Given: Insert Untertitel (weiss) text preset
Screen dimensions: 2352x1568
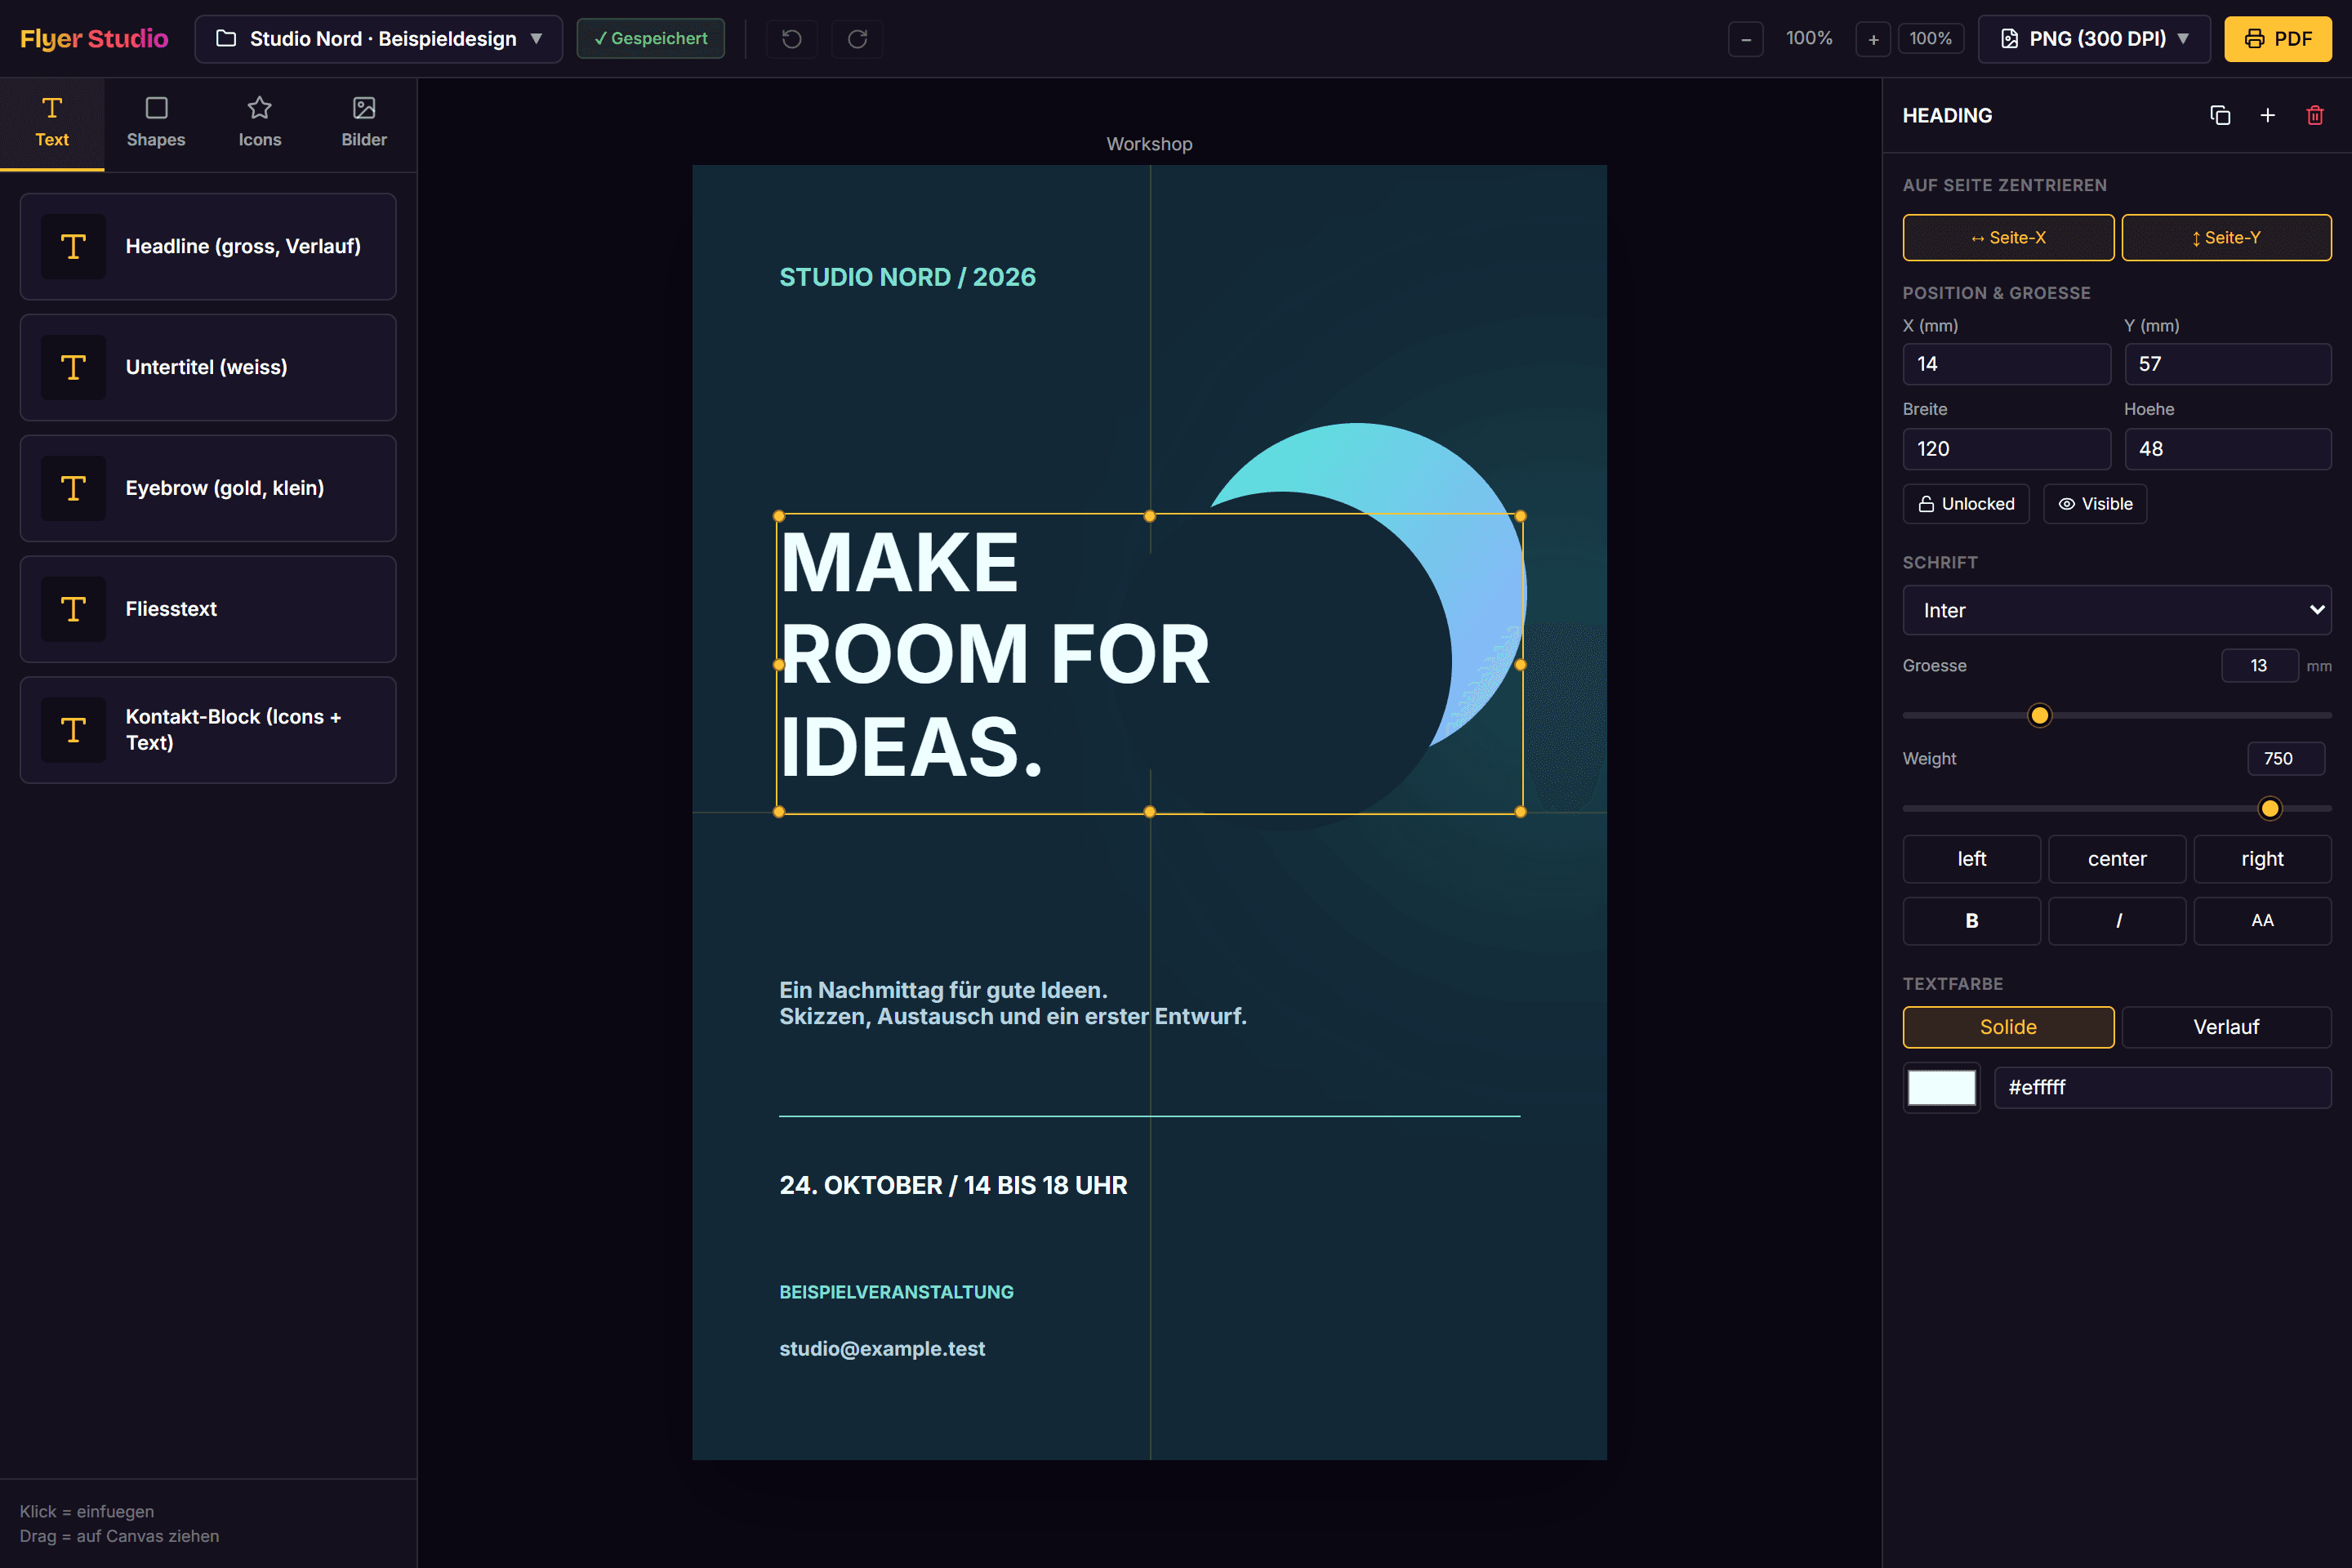Looking at the screenshot, I should tap(208, 367).
